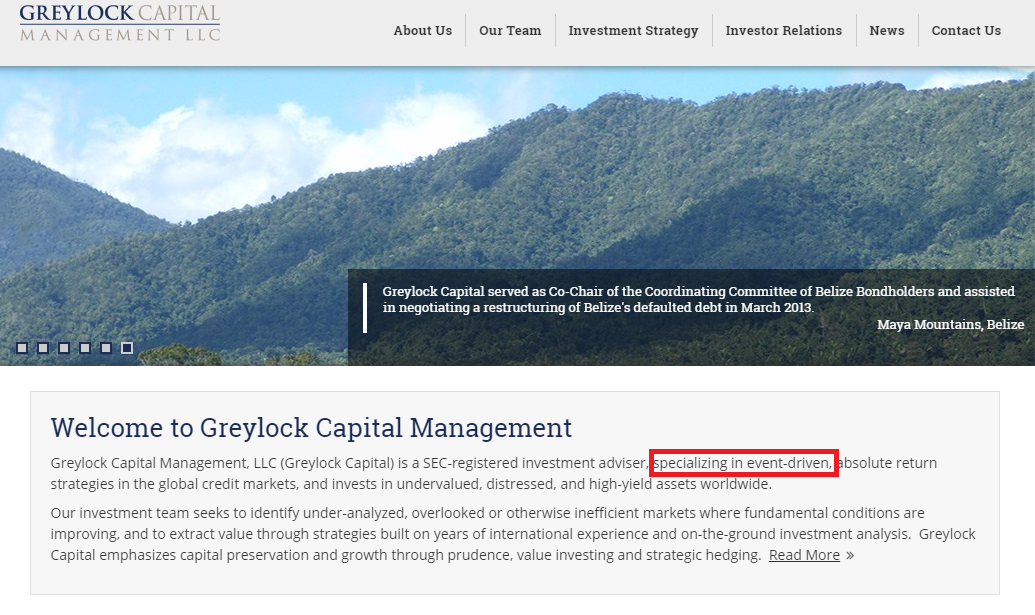This screenshot has height=615, width=1035.
Task: Choose the fourth carousel indicator dot
Action: pos(85,348)
